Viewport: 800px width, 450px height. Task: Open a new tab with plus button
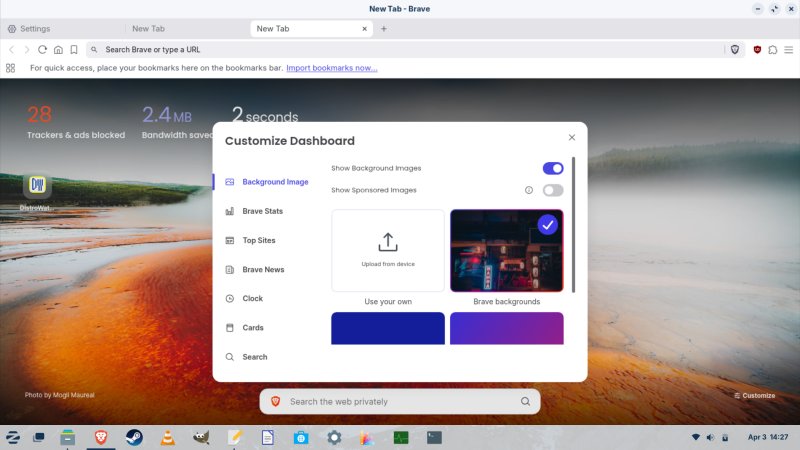[x=384, y=29]
